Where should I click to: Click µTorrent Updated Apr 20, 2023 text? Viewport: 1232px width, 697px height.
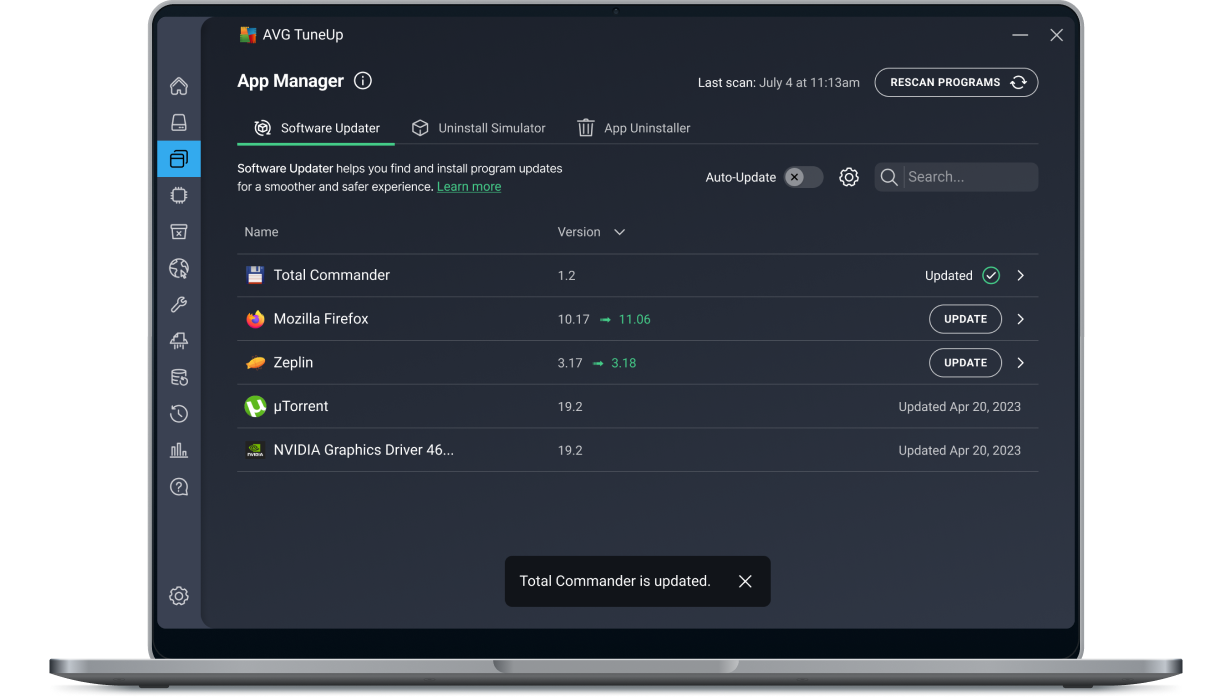[x=960, y=407]
